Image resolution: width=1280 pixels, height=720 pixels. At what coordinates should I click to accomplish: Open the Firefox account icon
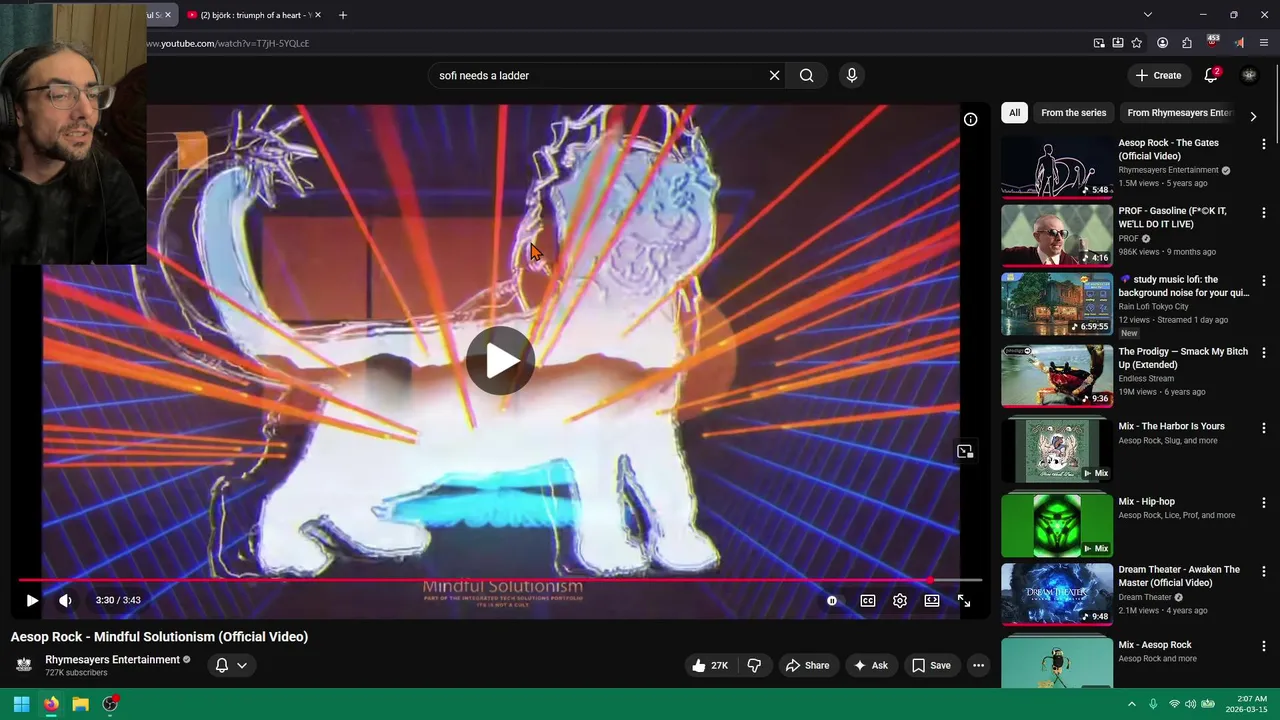1162,43
